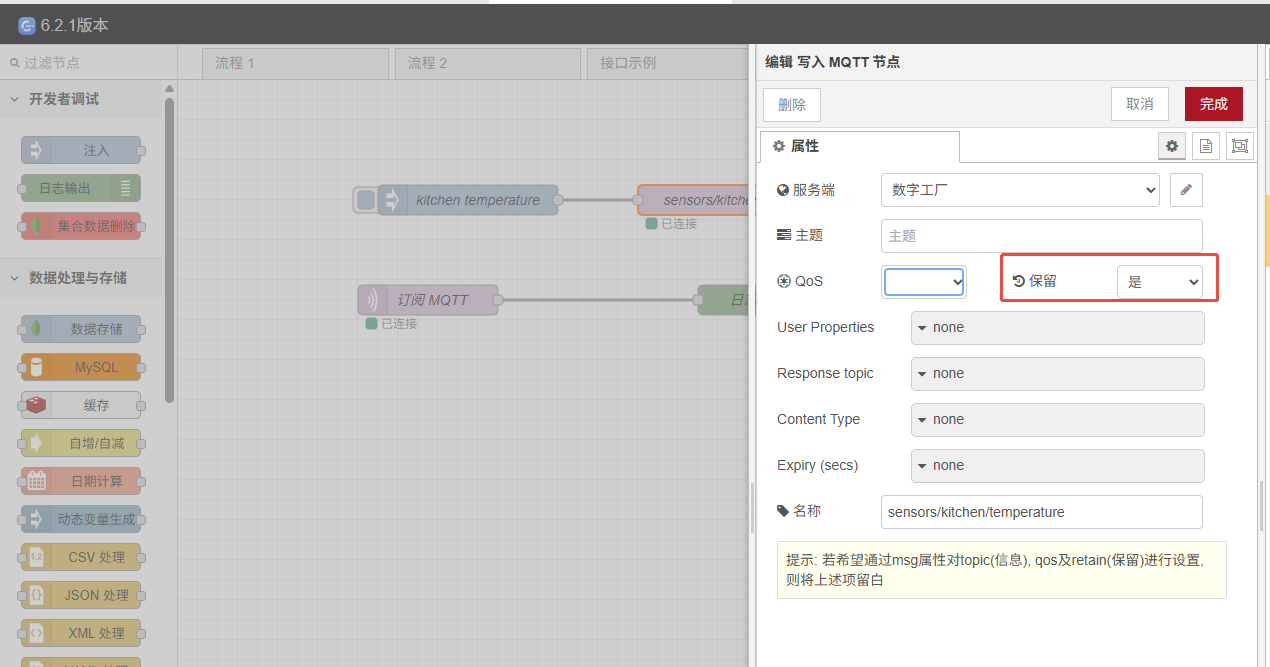The height and width of the screenshot is (667, 1270).
Task: Switch to the 流程 2 tab
Action: point(487,62)
